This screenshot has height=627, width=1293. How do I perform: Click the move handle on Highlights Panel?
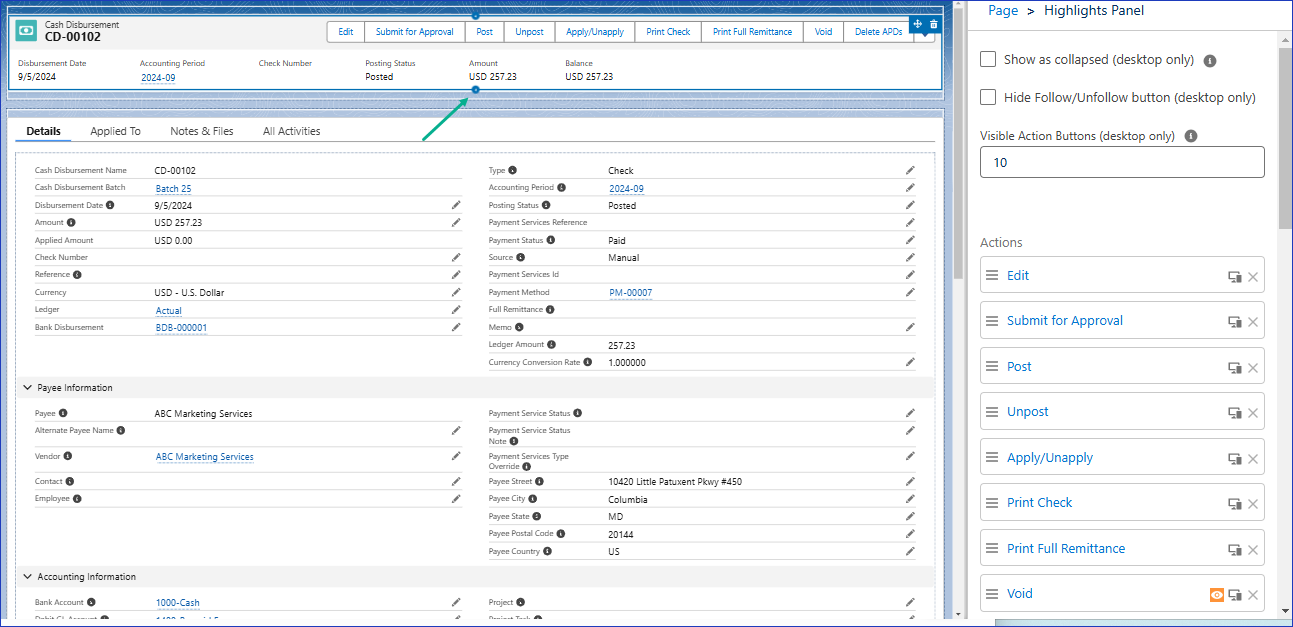[x=918, y=24]
